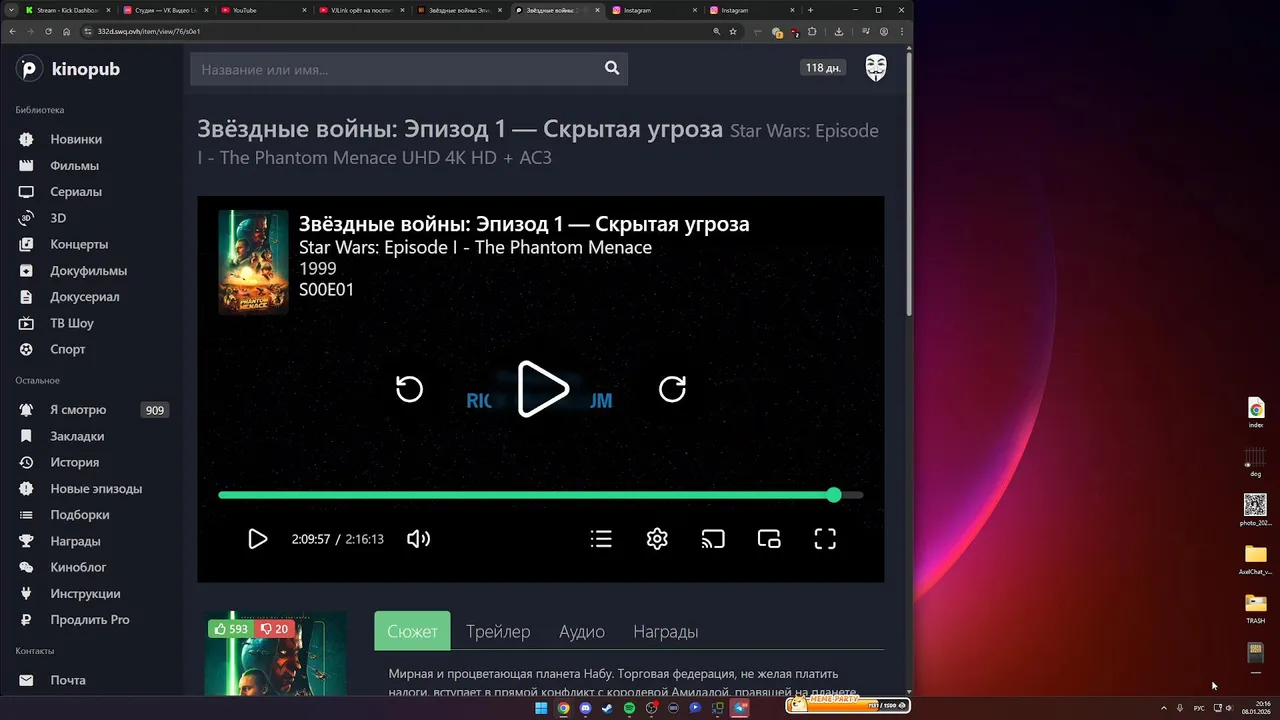Mute the video with the speaker icon

[x=418, y=539]
